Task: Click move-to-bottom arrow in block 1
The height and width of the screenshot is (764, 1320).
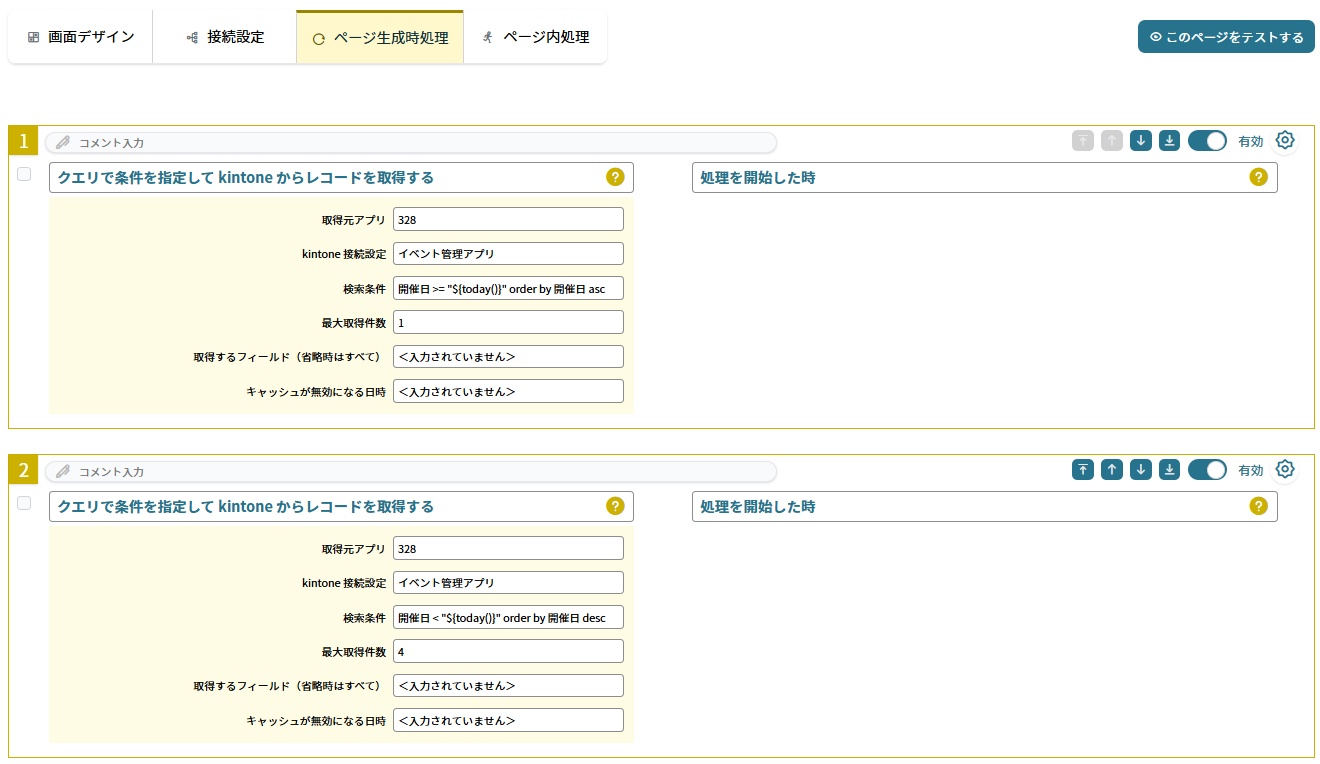Action: click(x=1170, y=141)
